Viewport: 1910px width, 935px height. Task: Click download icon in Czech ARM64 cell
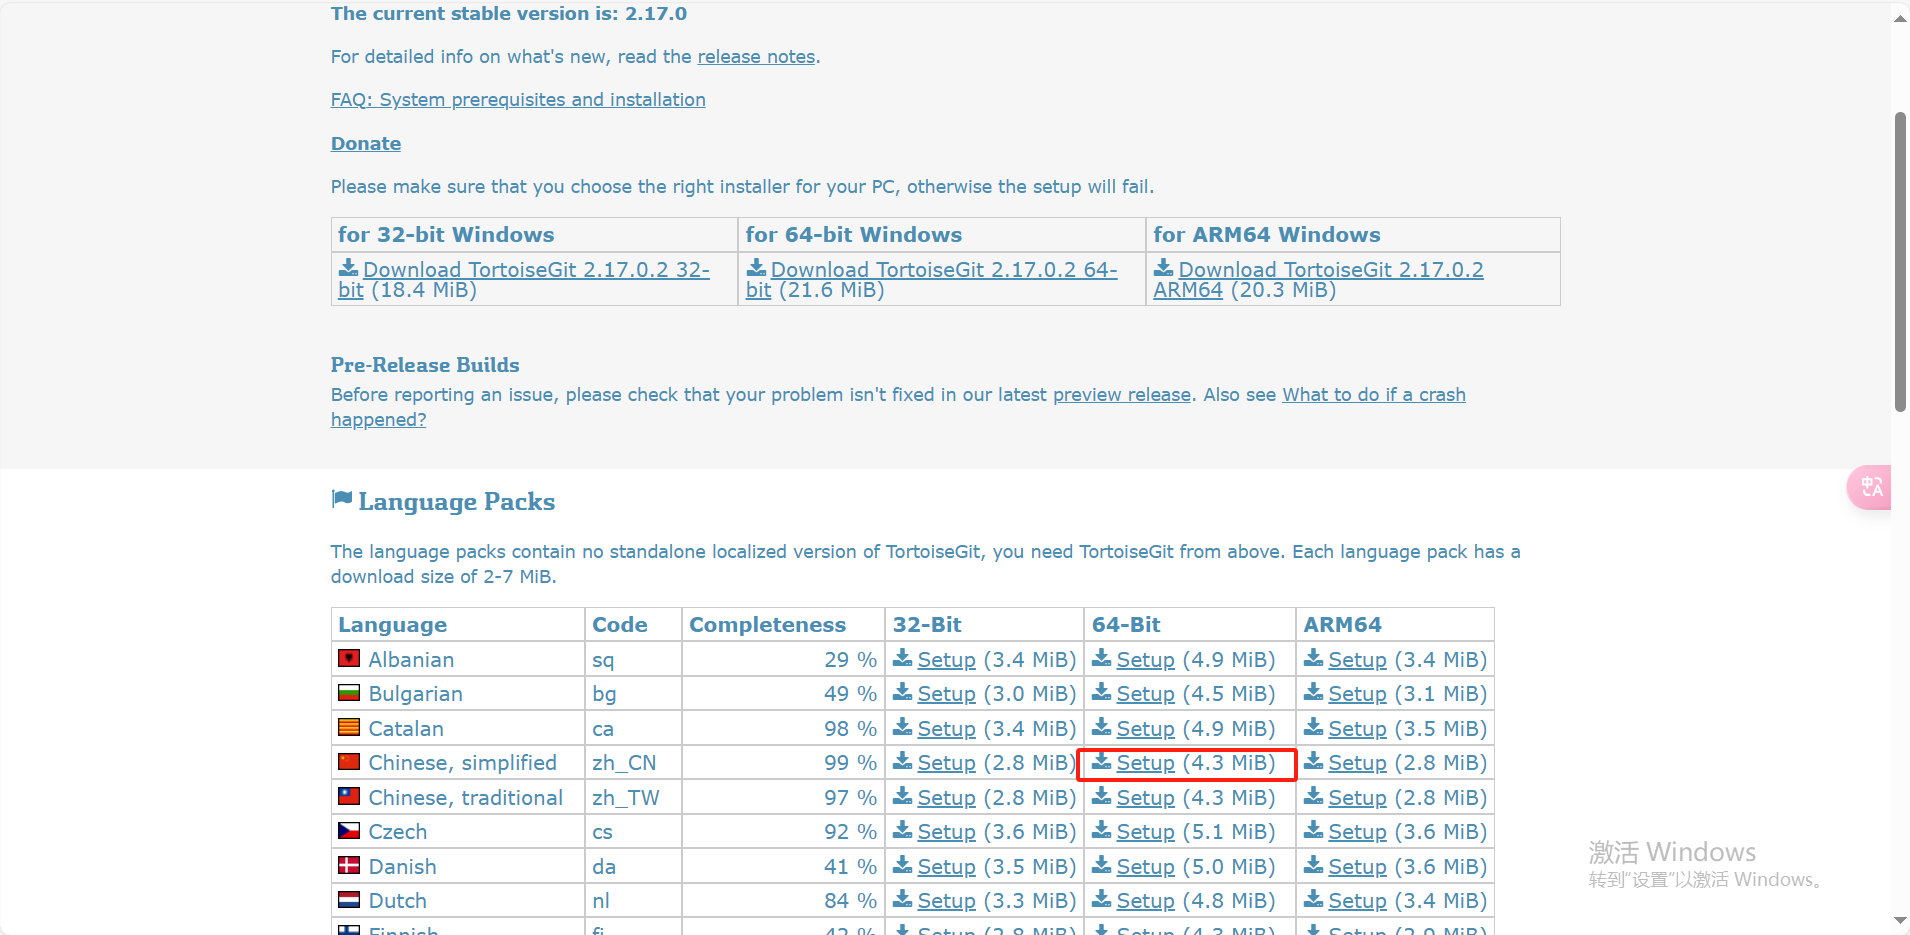coord(1314,830)
